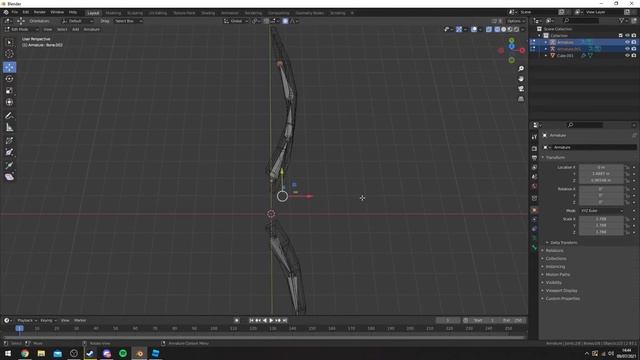This screenshot has height=360, width=640.
Task: Open the Render menu
Action: click(40, 12)
